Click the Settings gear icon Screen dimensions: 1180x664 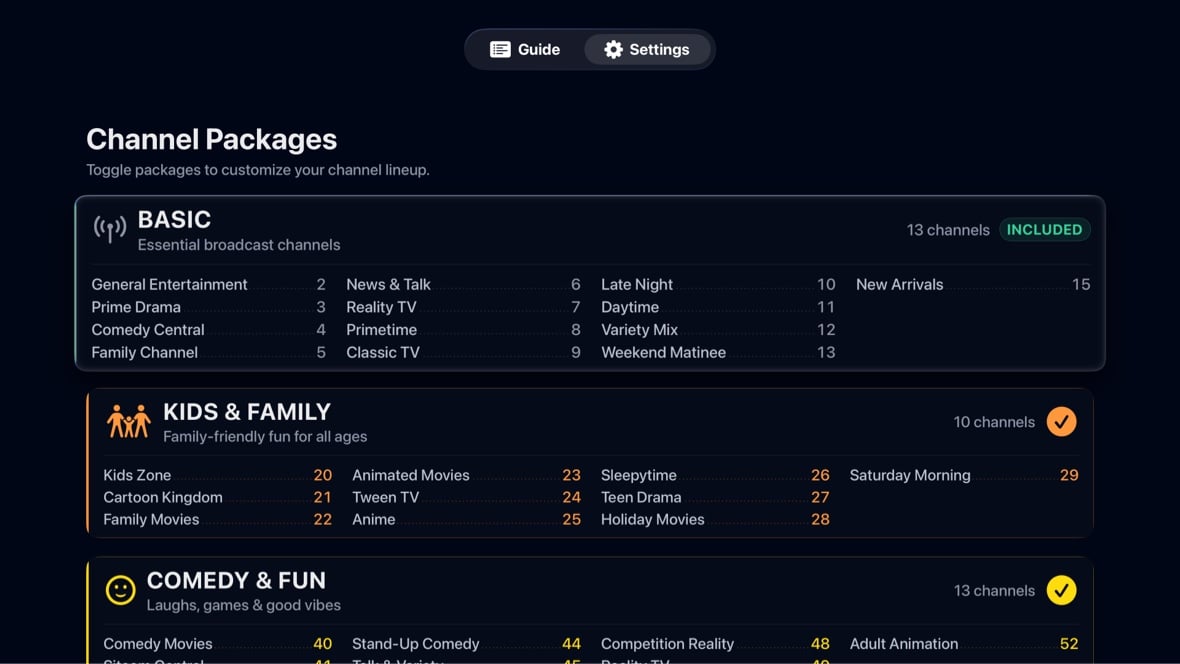pyautogui.click(x=614, y=49)
